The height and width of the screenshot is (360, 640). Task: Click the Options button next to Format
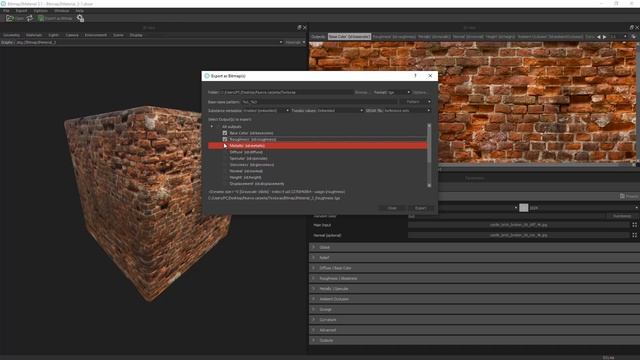coord(420,92)
